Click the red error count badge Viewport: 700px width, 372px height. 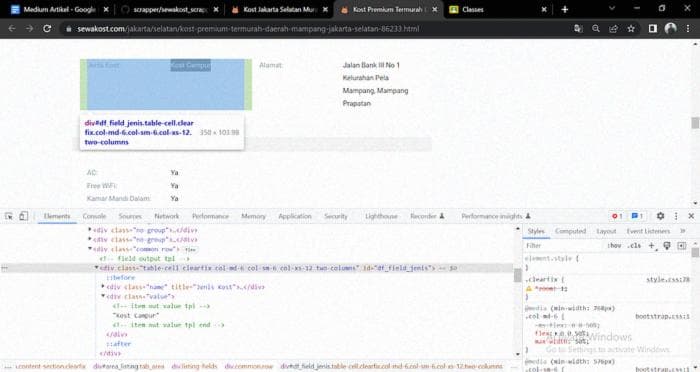click(617, 216)
